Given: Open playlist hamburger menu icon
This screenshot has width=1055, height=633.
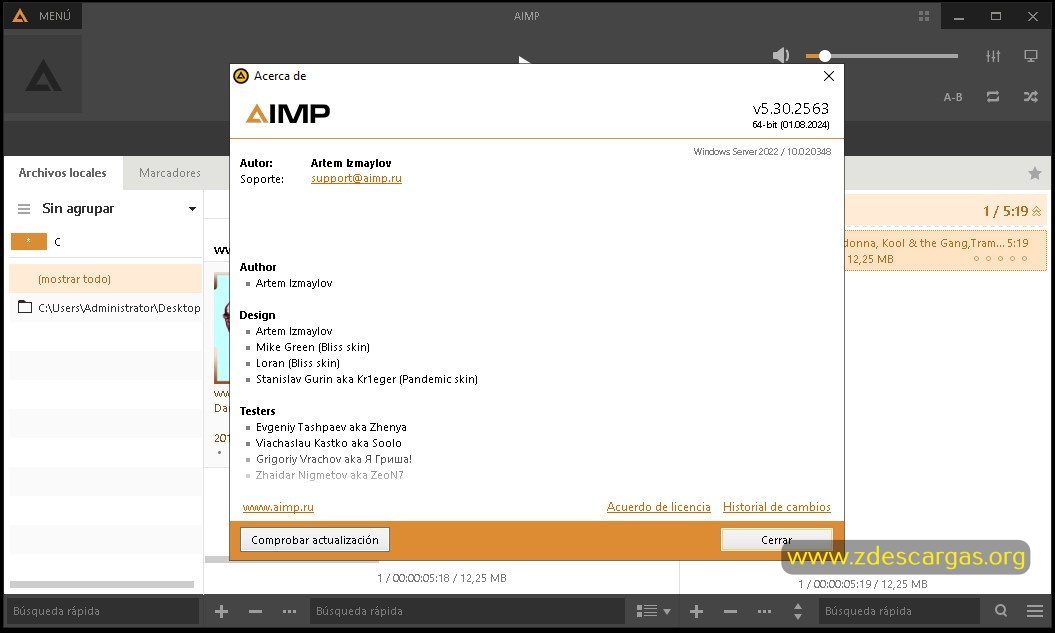Looking at the screenshot, I should [1035, 611].
